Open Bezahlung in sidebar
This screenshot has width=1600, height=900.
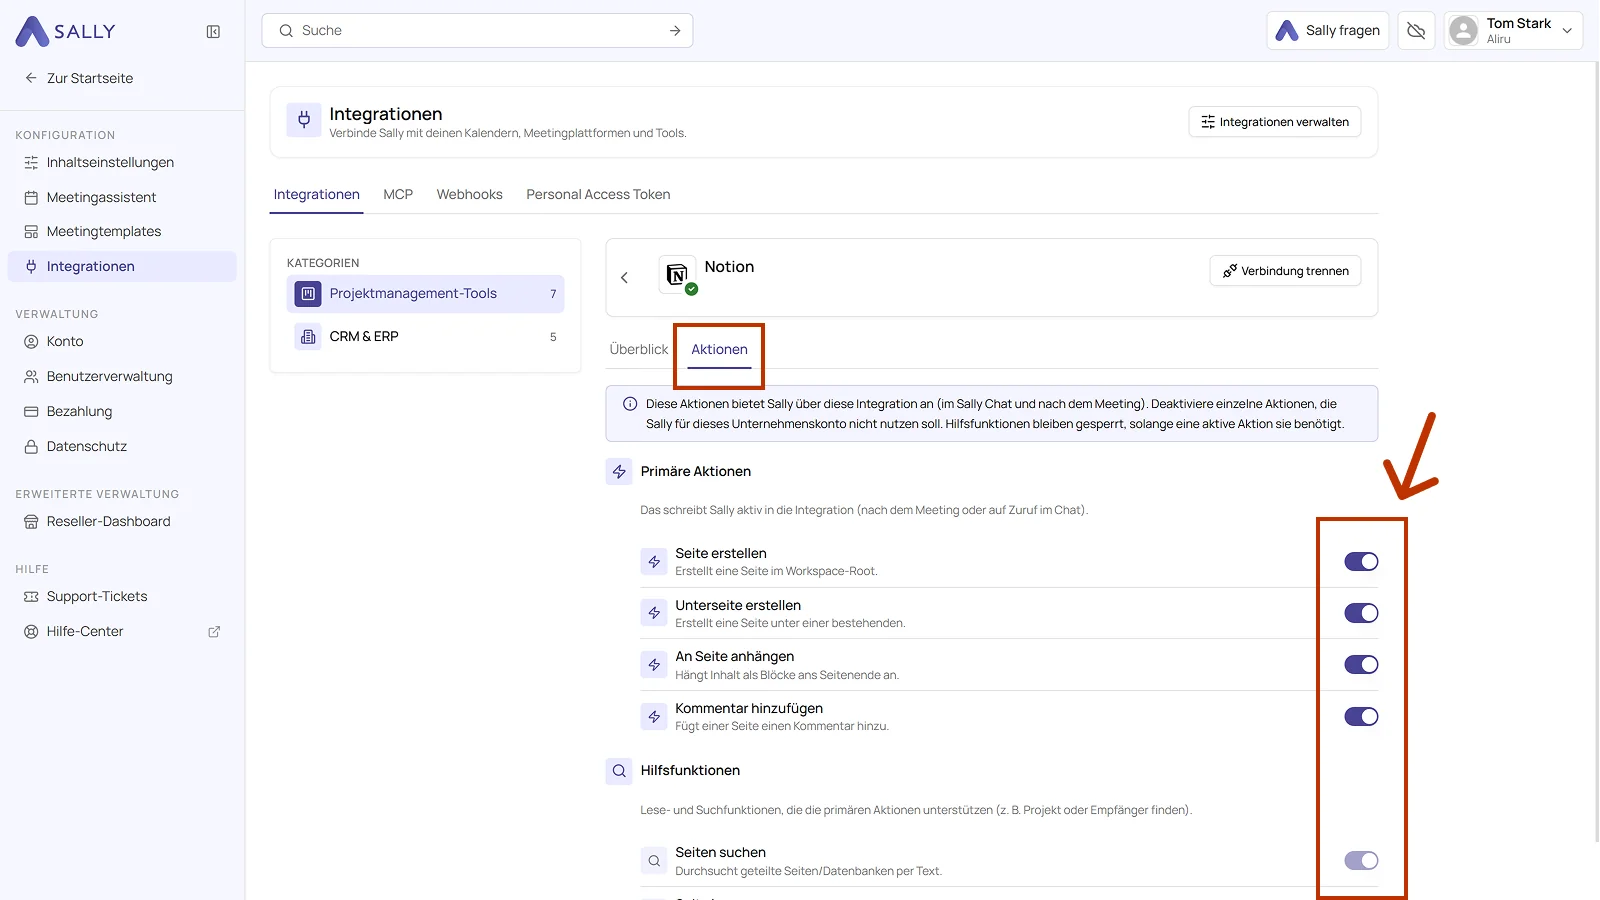pyautogui.click(x=122, y=412)
